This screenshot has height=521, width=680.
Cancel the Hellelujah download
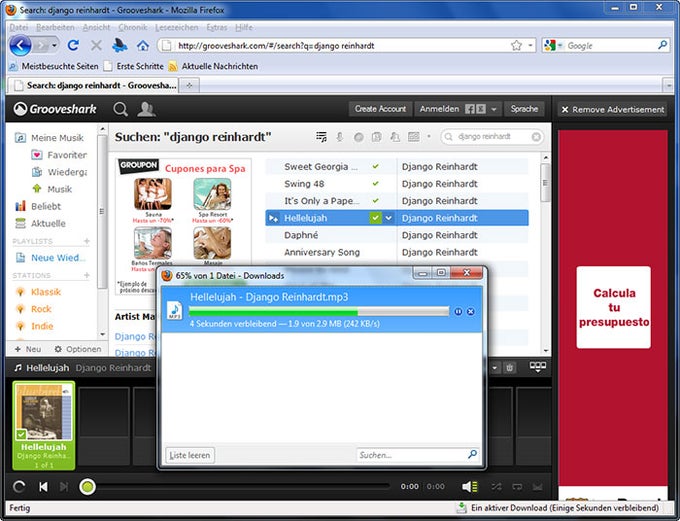[x=471, y=311]
